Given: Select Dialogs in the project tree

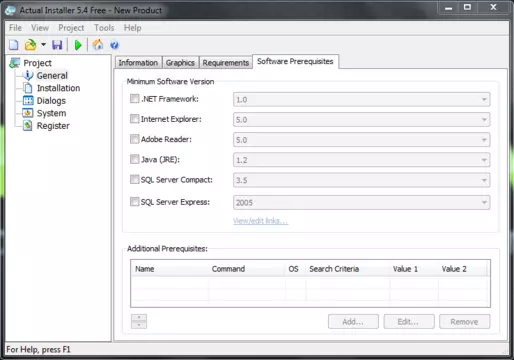Looking at the screenshot, I should 51,101.
